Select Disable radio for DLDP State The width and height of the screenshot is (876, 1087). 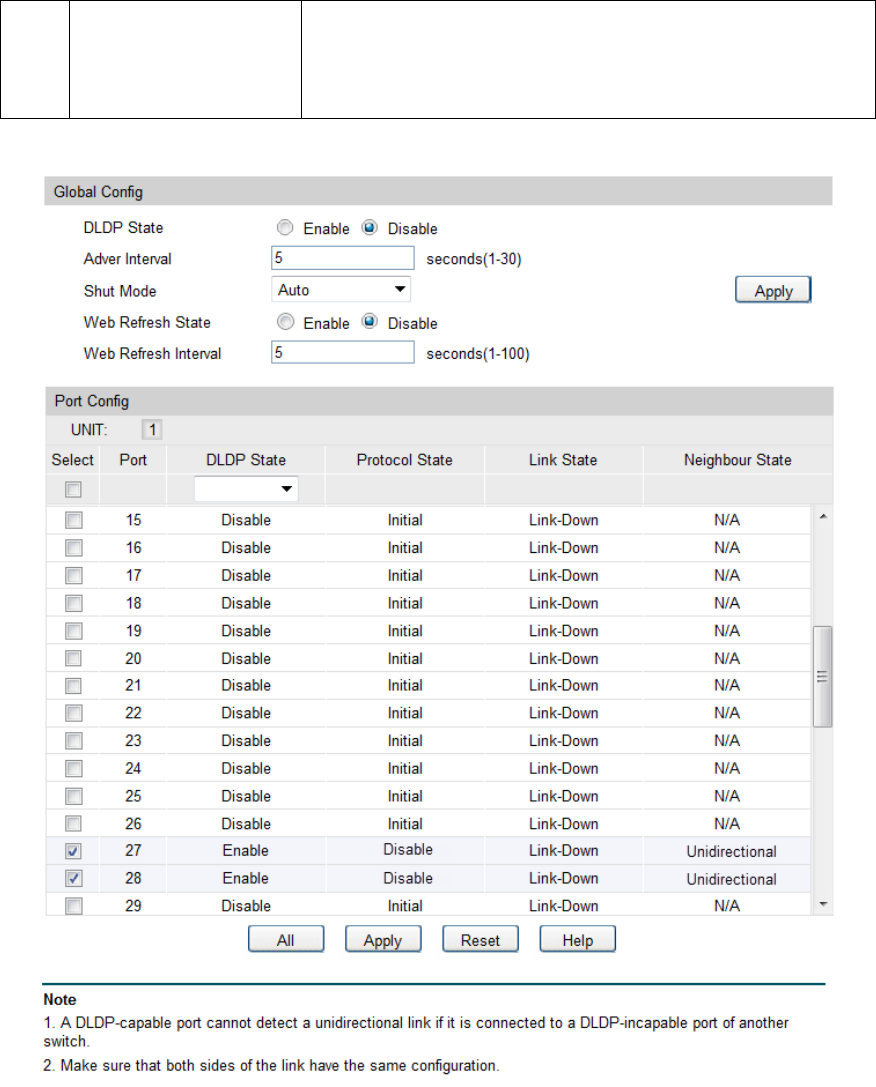point(370,227)
